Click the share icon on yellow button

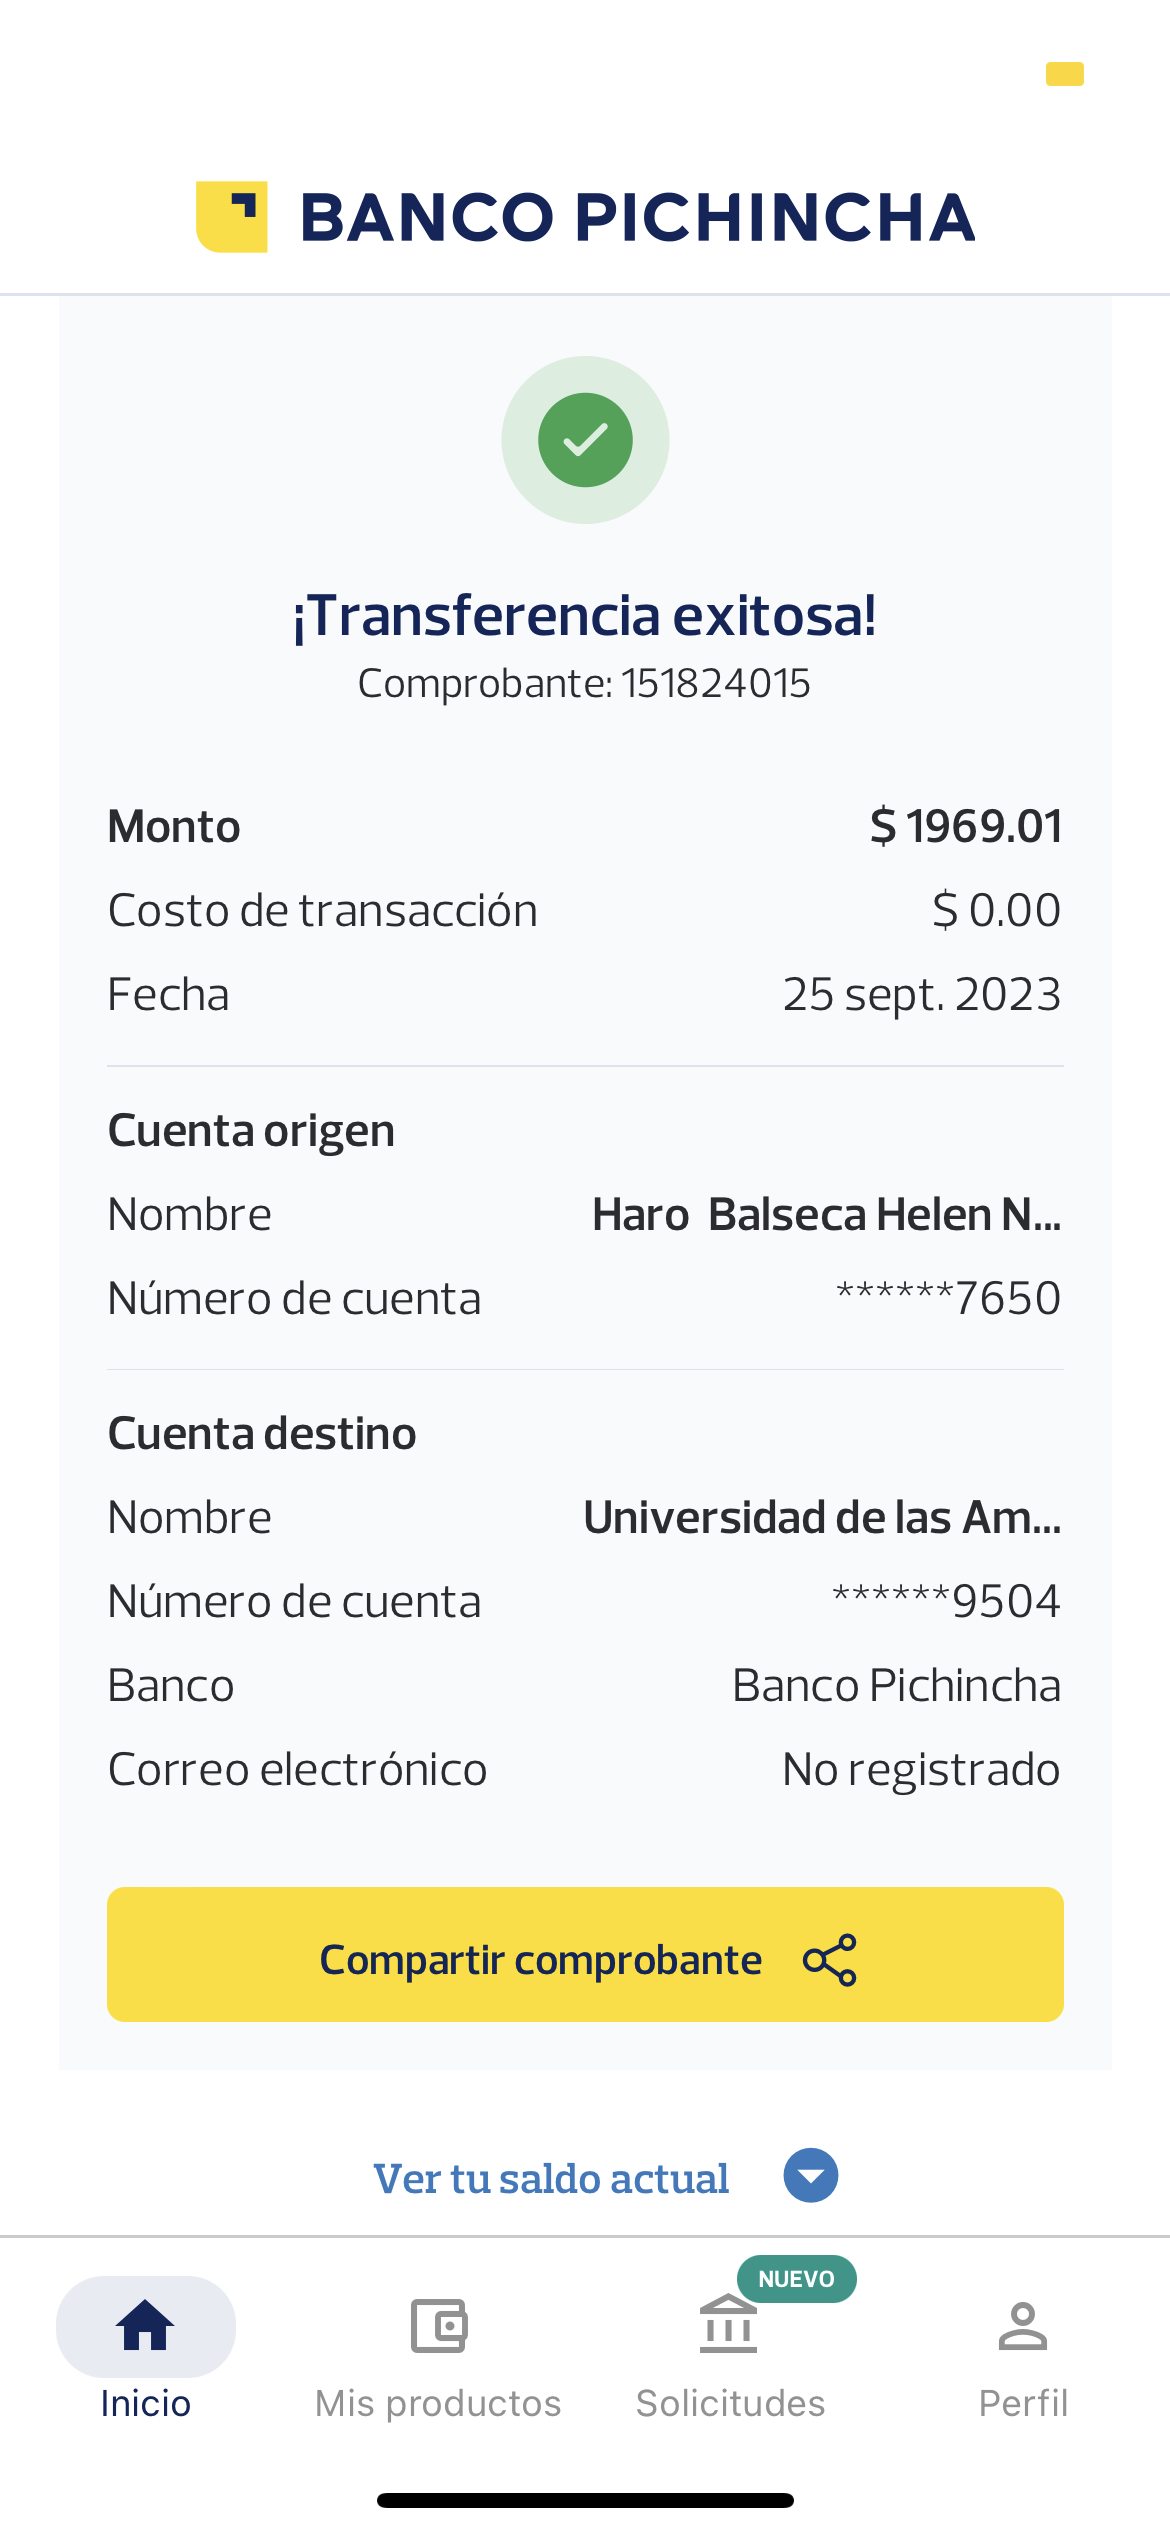tap(830, 1960)
